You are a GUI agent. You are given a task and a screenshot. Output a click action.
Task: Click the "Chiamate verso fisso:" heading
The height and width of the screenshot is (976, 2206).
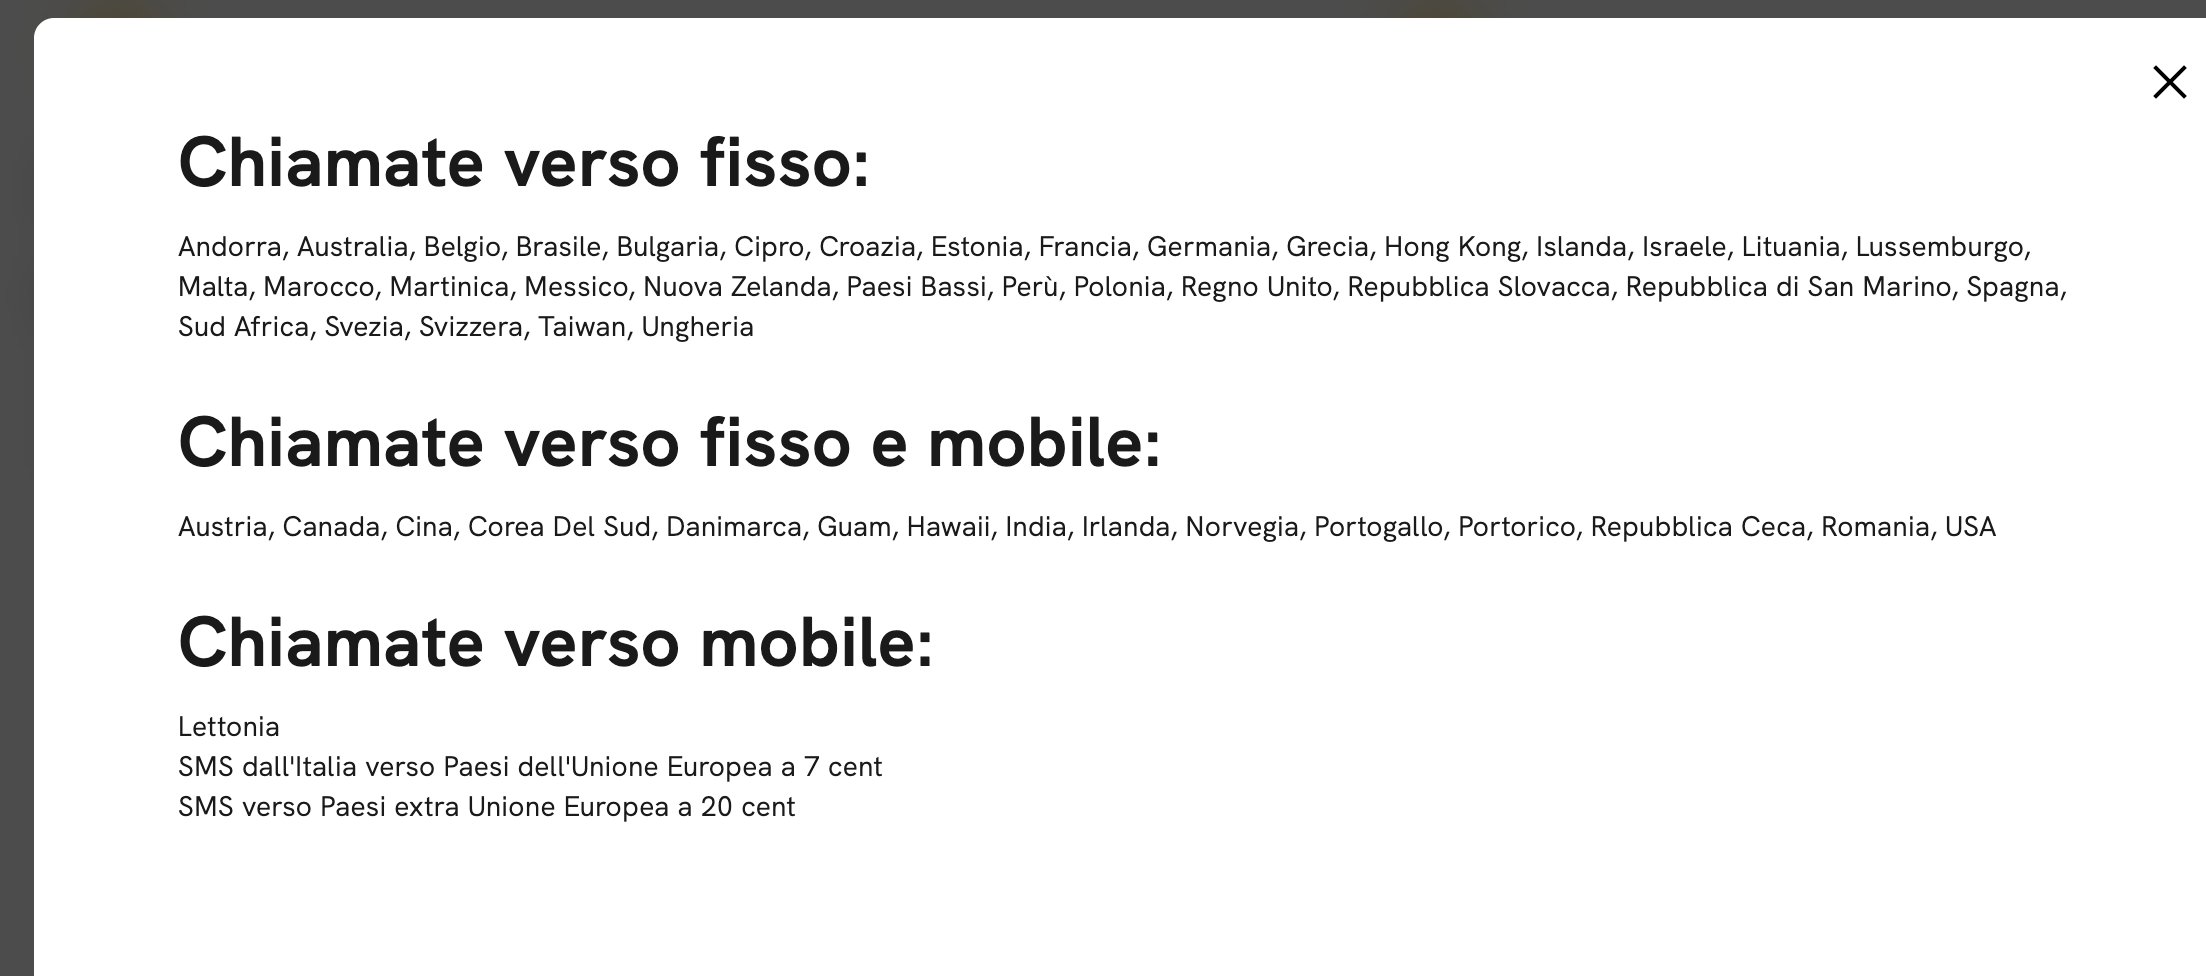pos(524,163)
